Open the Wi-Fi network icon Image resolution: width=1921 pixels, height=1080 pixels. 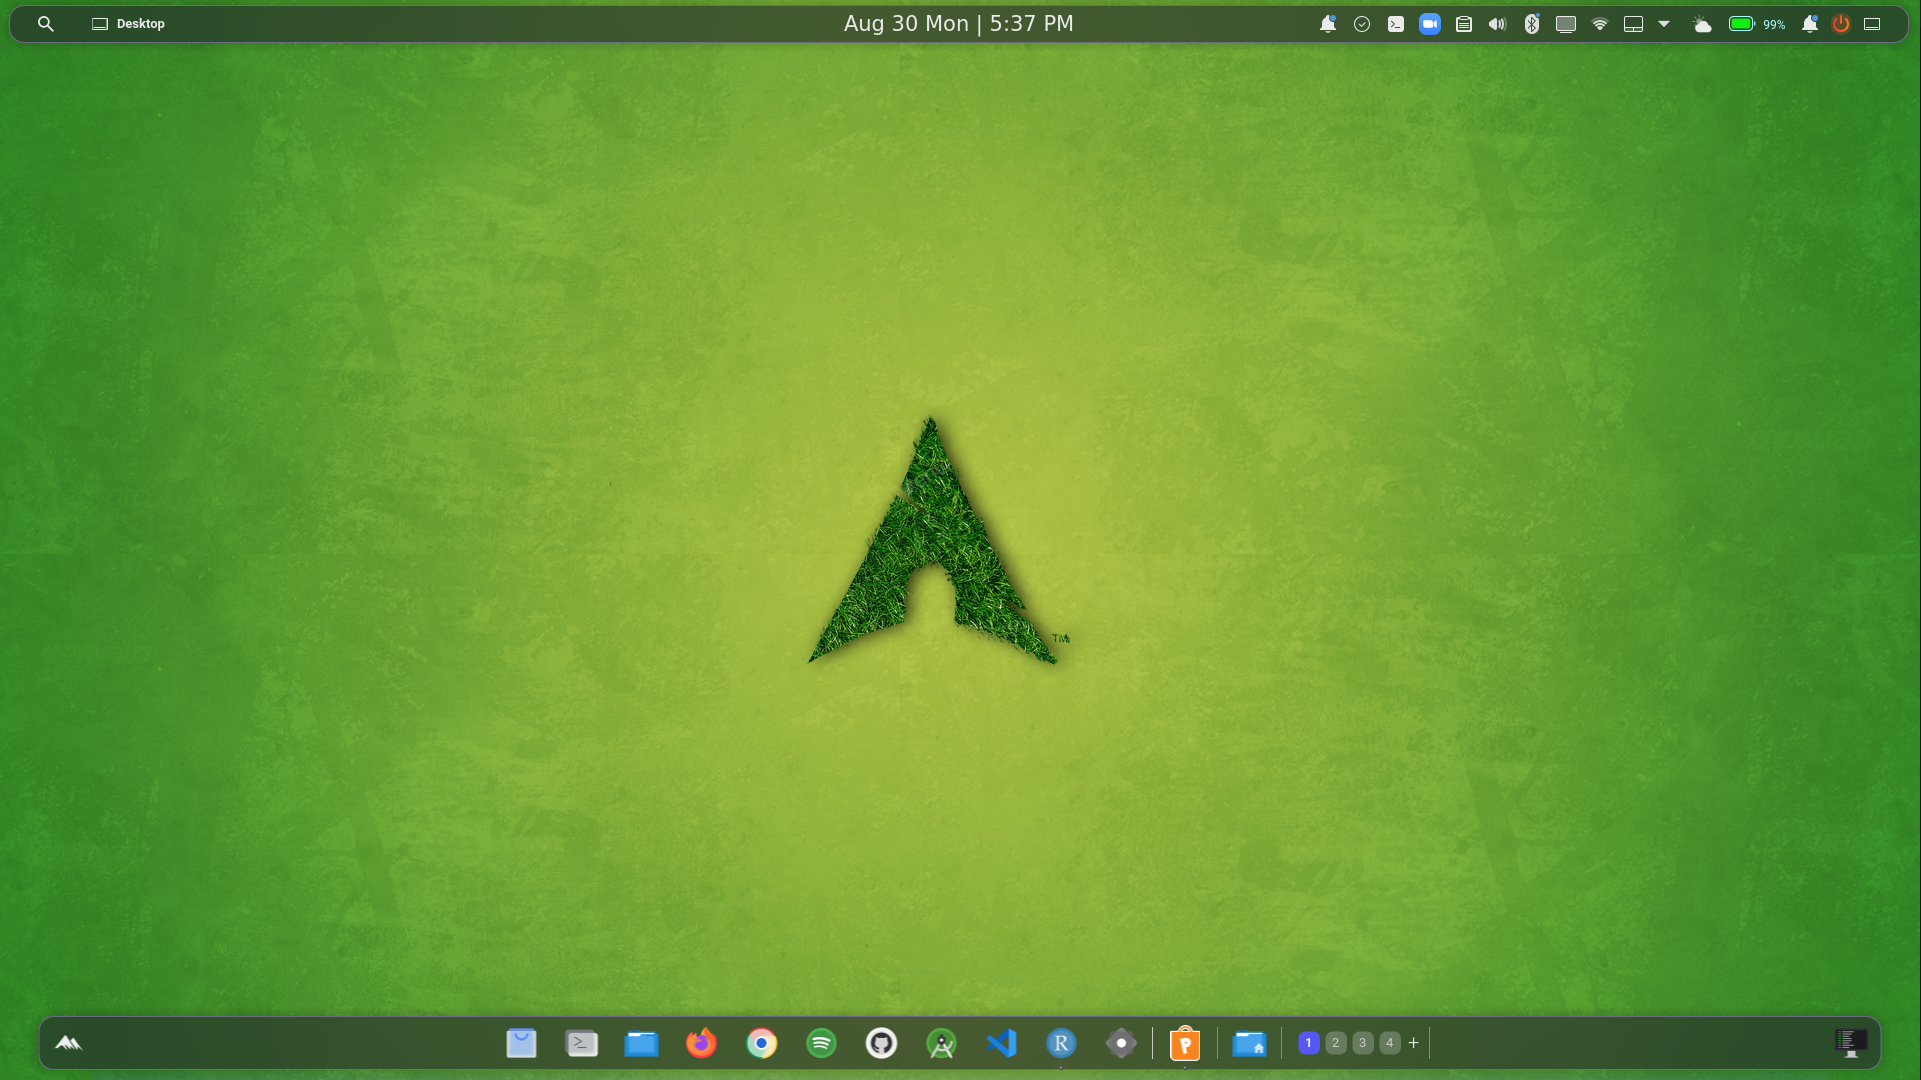tap(1600, 24)
